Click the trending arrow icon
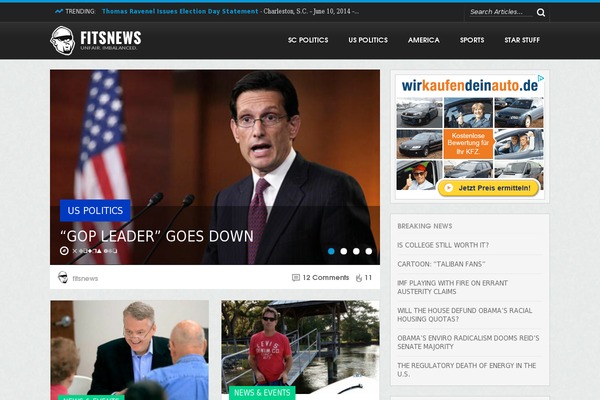The height and width of the screenshot is (400, 600). coord(59,11)
